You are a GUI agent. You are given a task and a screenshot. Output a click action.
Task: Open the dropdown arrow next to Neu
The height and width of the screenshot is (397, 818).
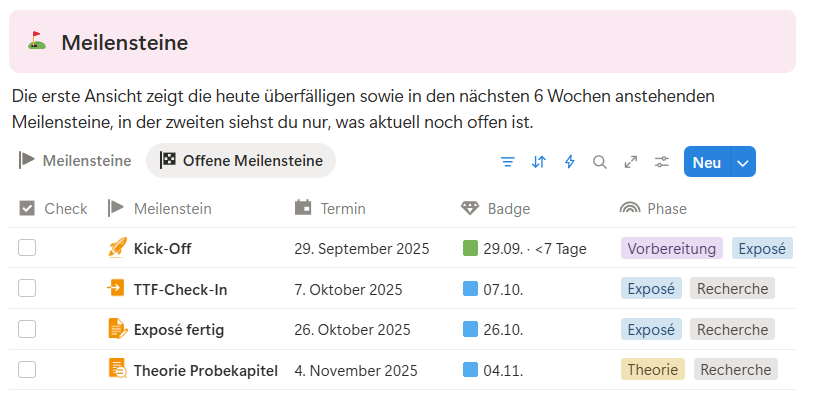coord(743,162)
